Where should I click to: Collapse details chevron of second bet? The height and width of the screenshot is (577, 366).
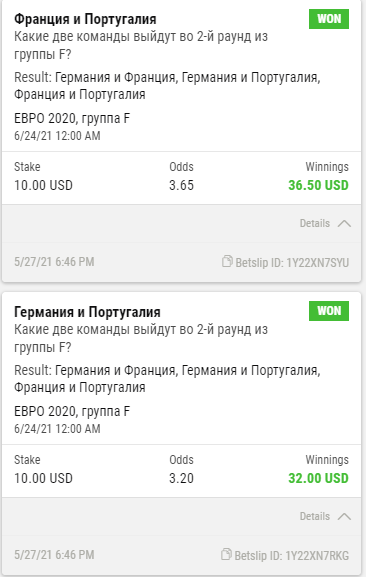point(344,516)
